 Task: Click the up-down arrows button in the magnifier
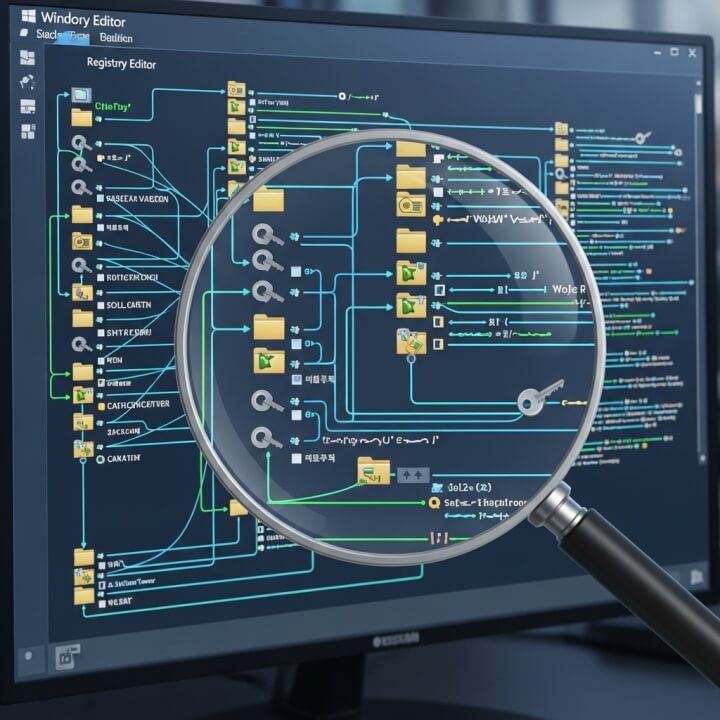(x=413, y=475)
